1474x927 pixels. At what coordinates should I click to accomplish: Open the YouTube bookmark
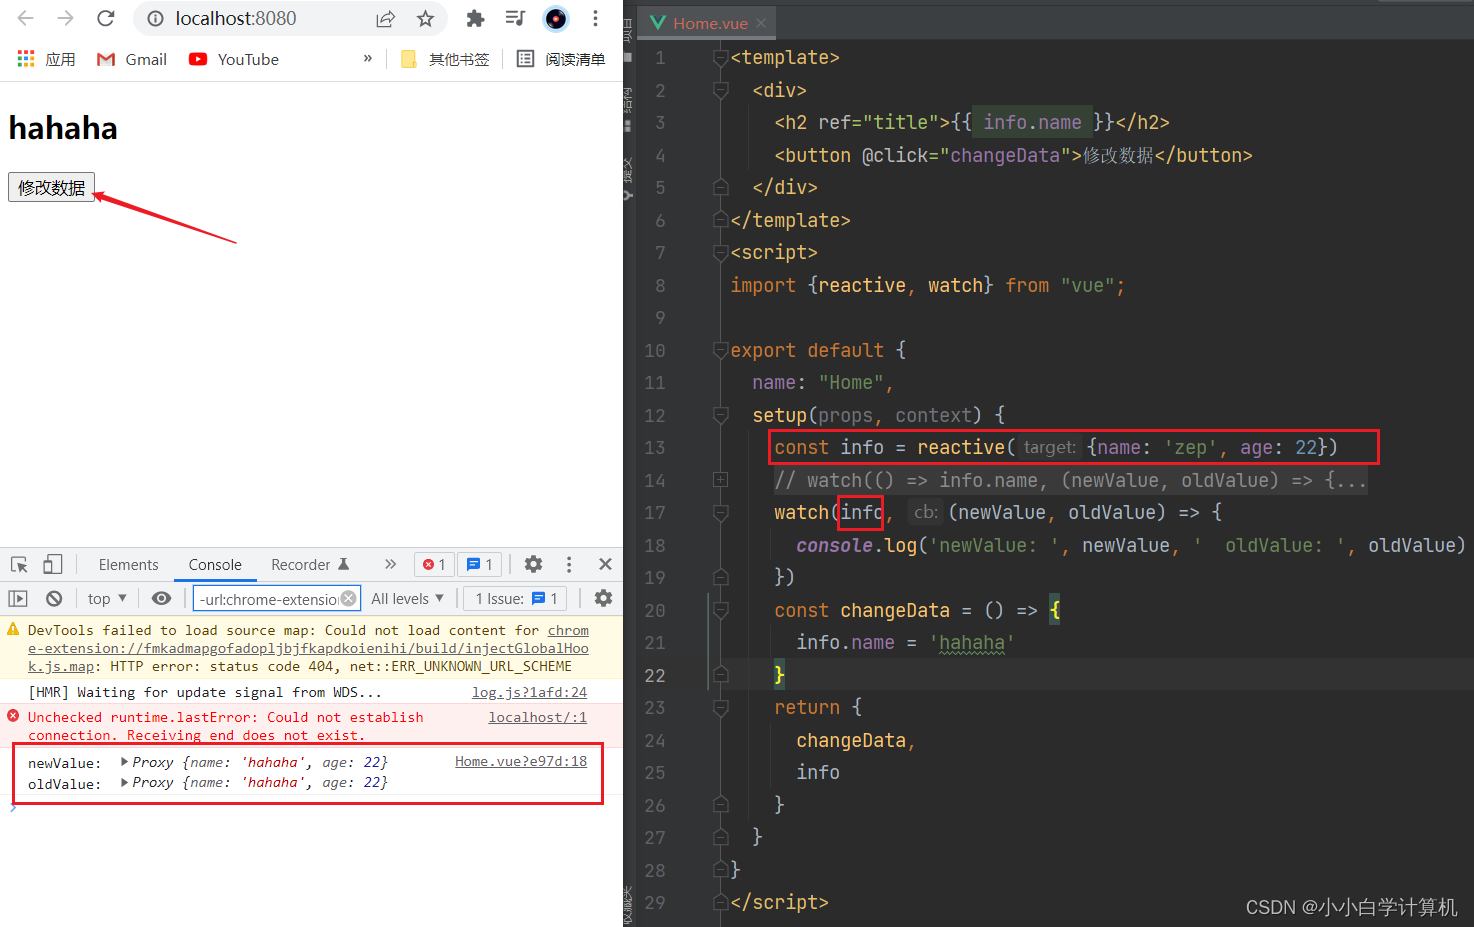point(234,59)
